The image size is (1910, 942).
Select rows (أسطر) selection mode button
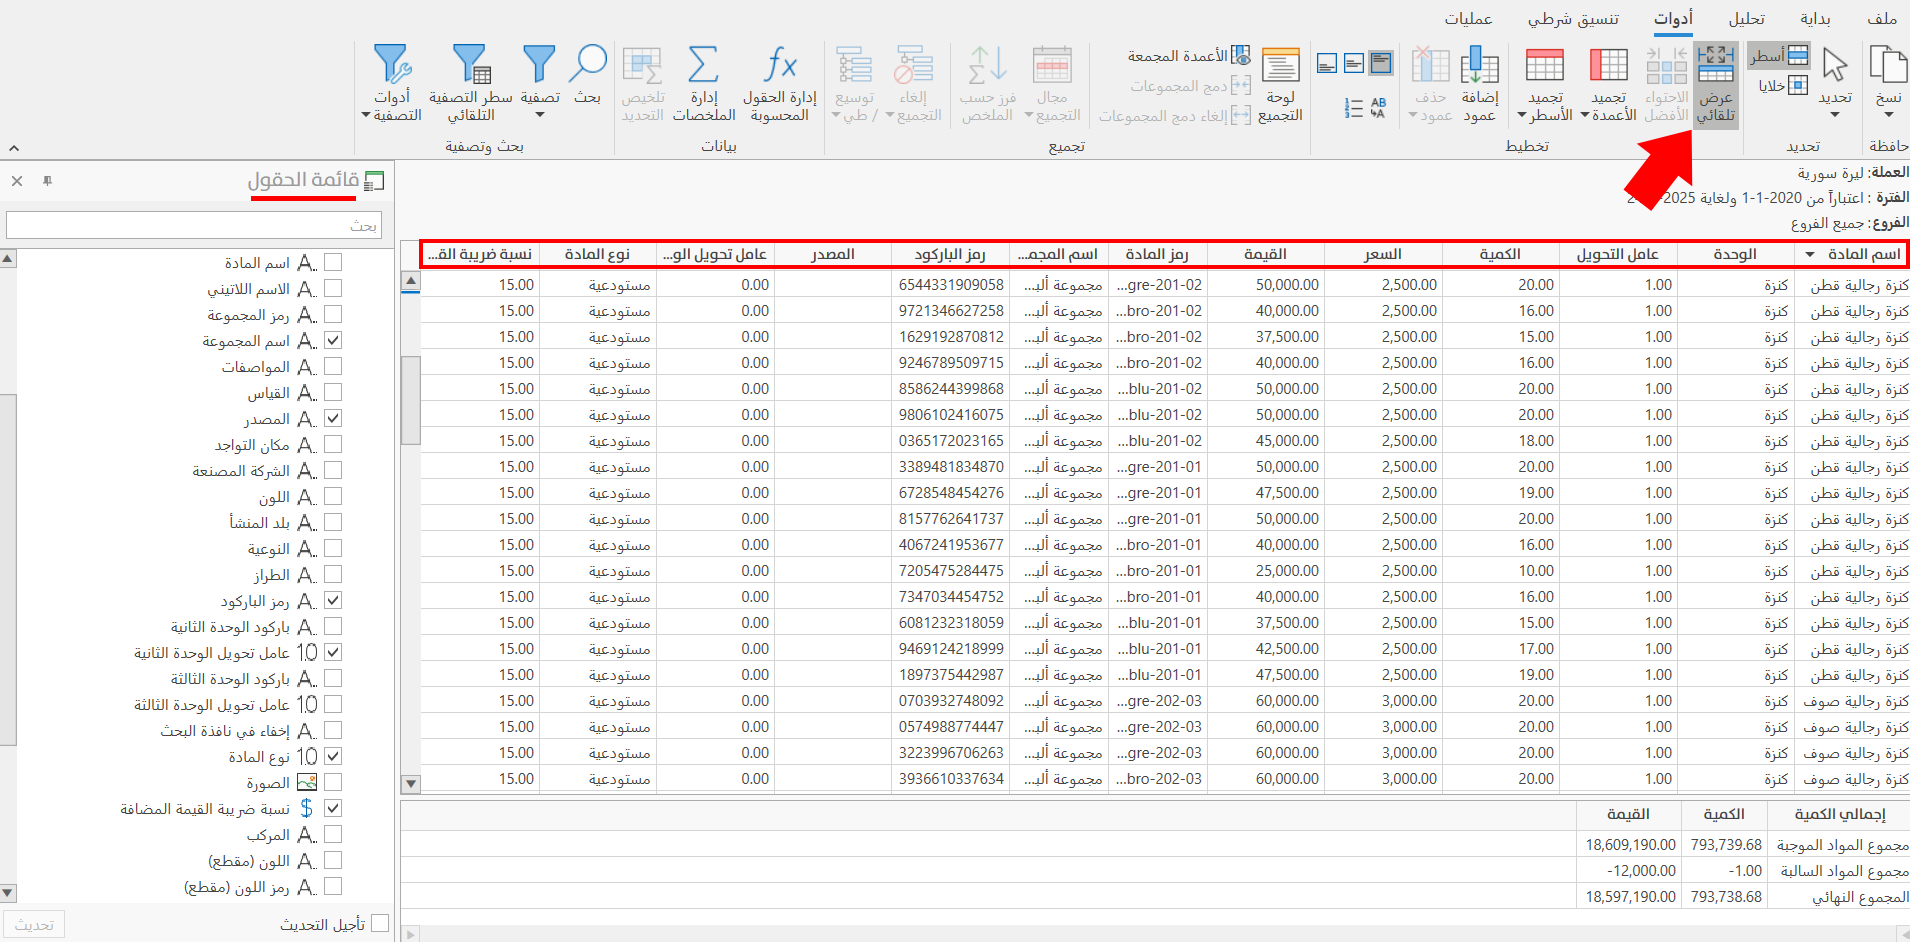pos(1780,56)
